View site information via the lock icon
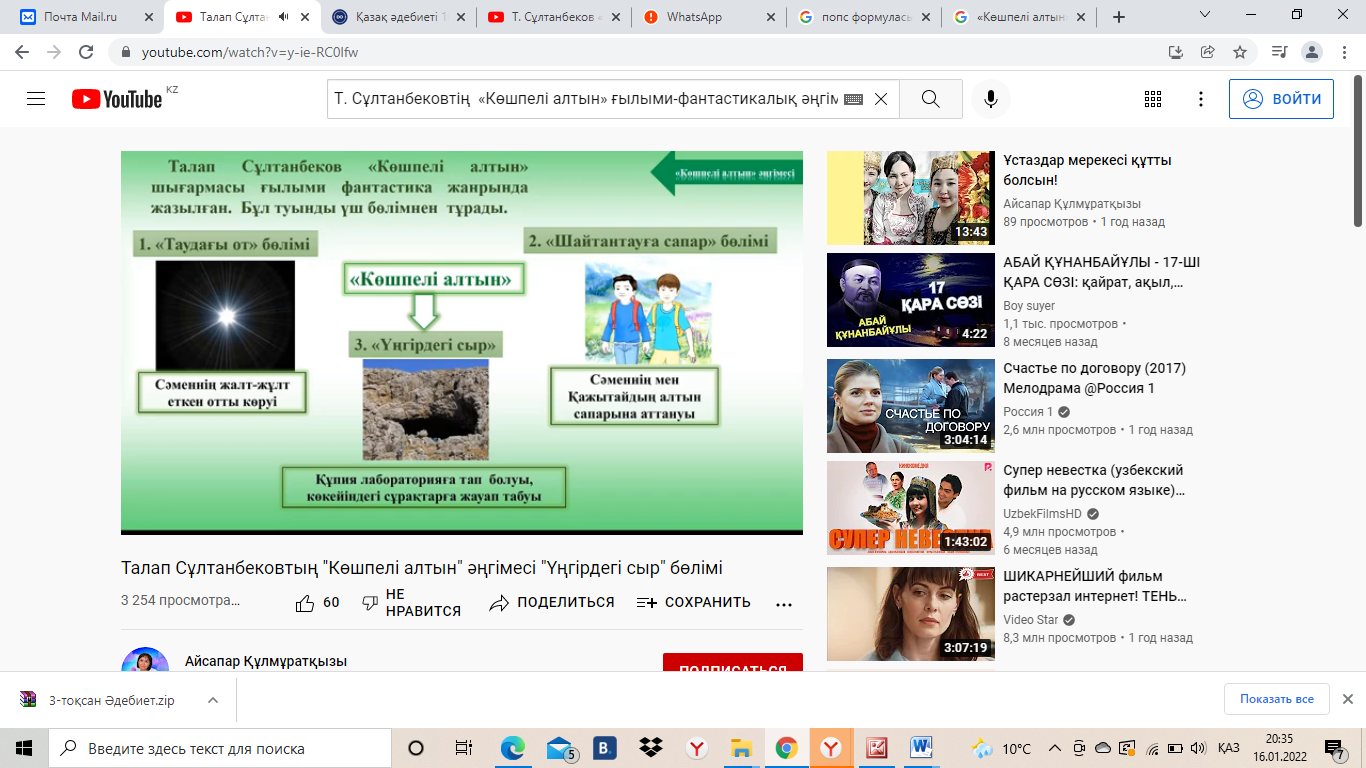Screen dimensions: 1366x768 pos(126,52)
